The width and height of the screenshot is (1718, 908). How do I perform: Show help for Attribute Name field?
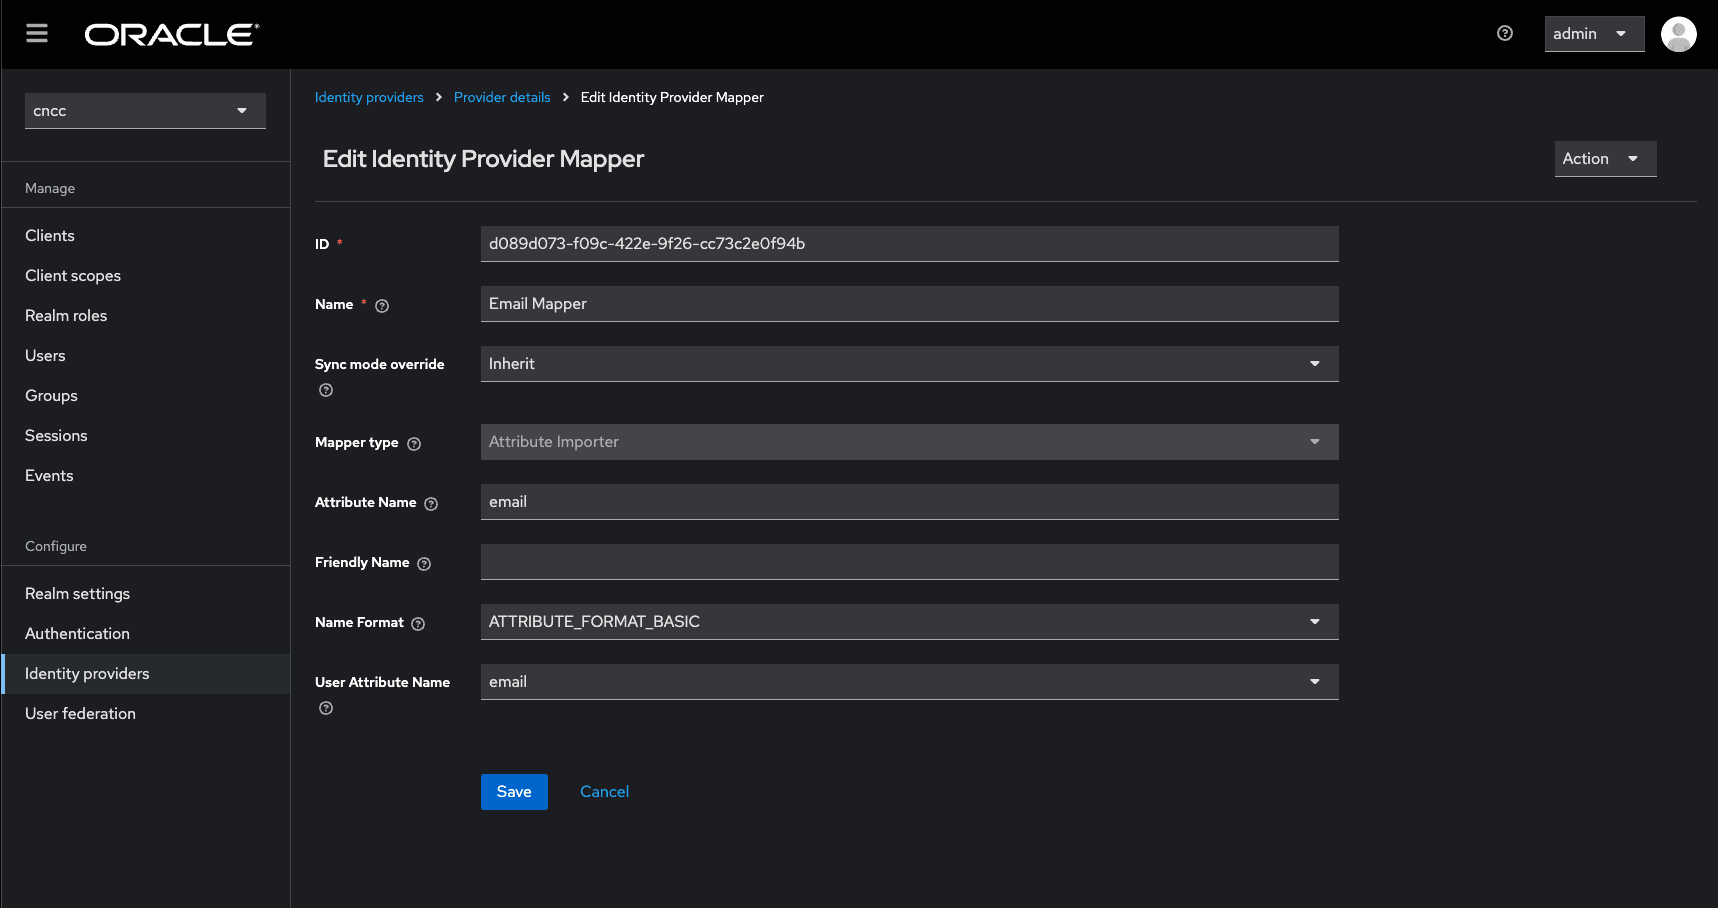point(431,503)
